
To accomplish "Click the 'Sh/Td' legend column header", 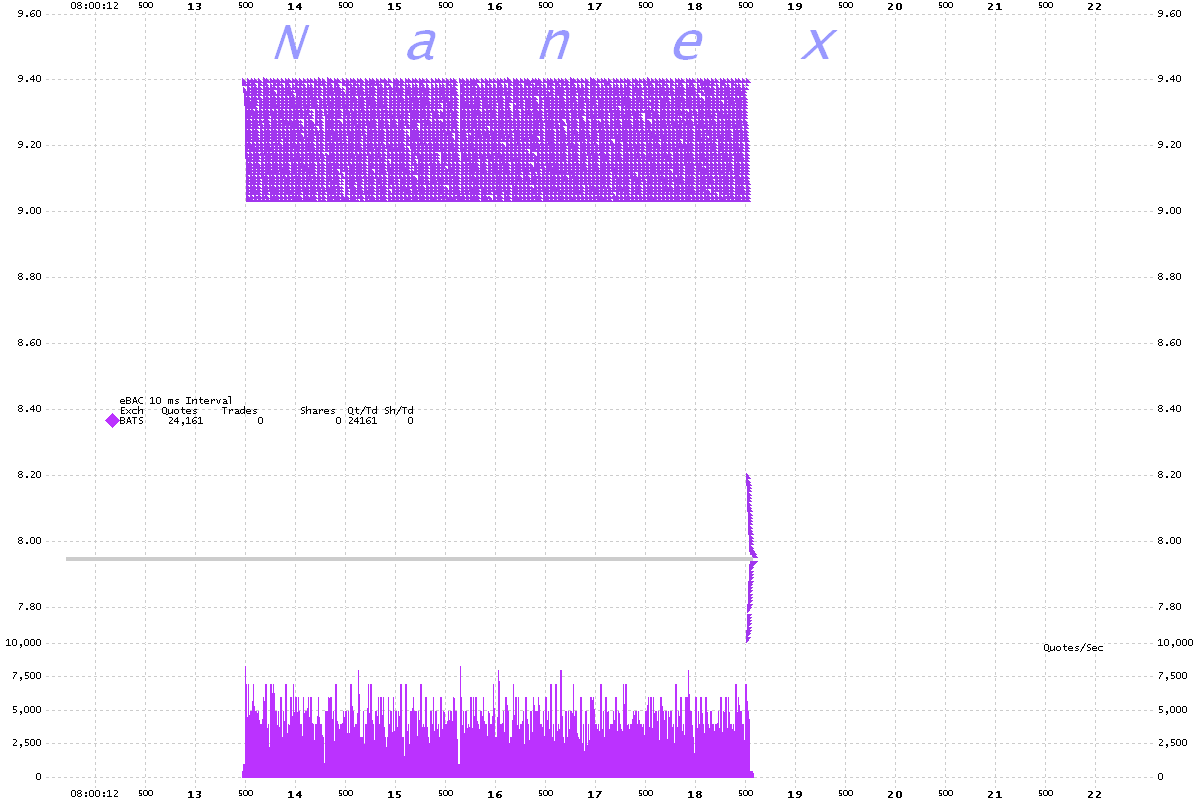I will [398, 411].
